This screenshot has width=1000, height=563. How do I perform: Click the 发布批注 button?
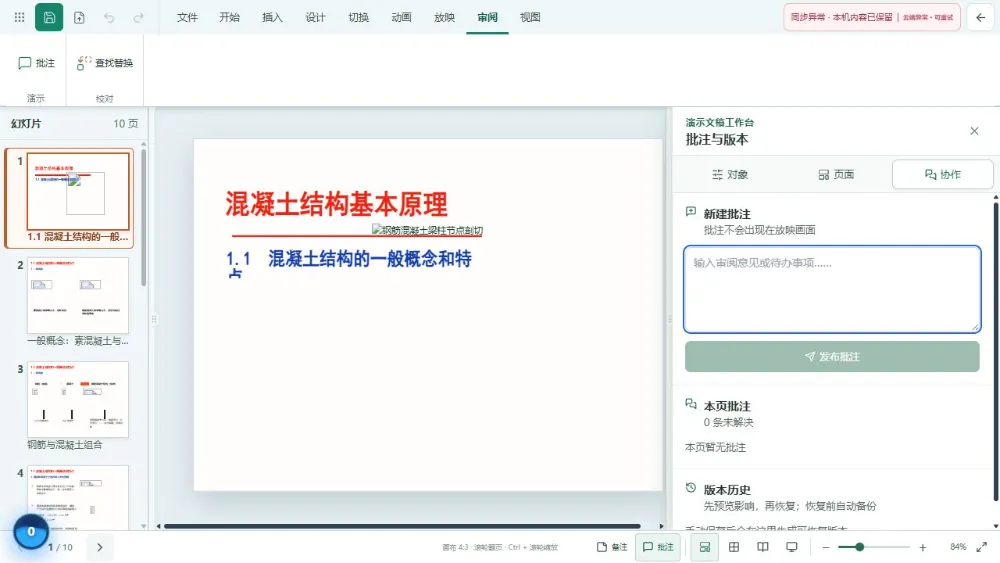coord(832,356)
